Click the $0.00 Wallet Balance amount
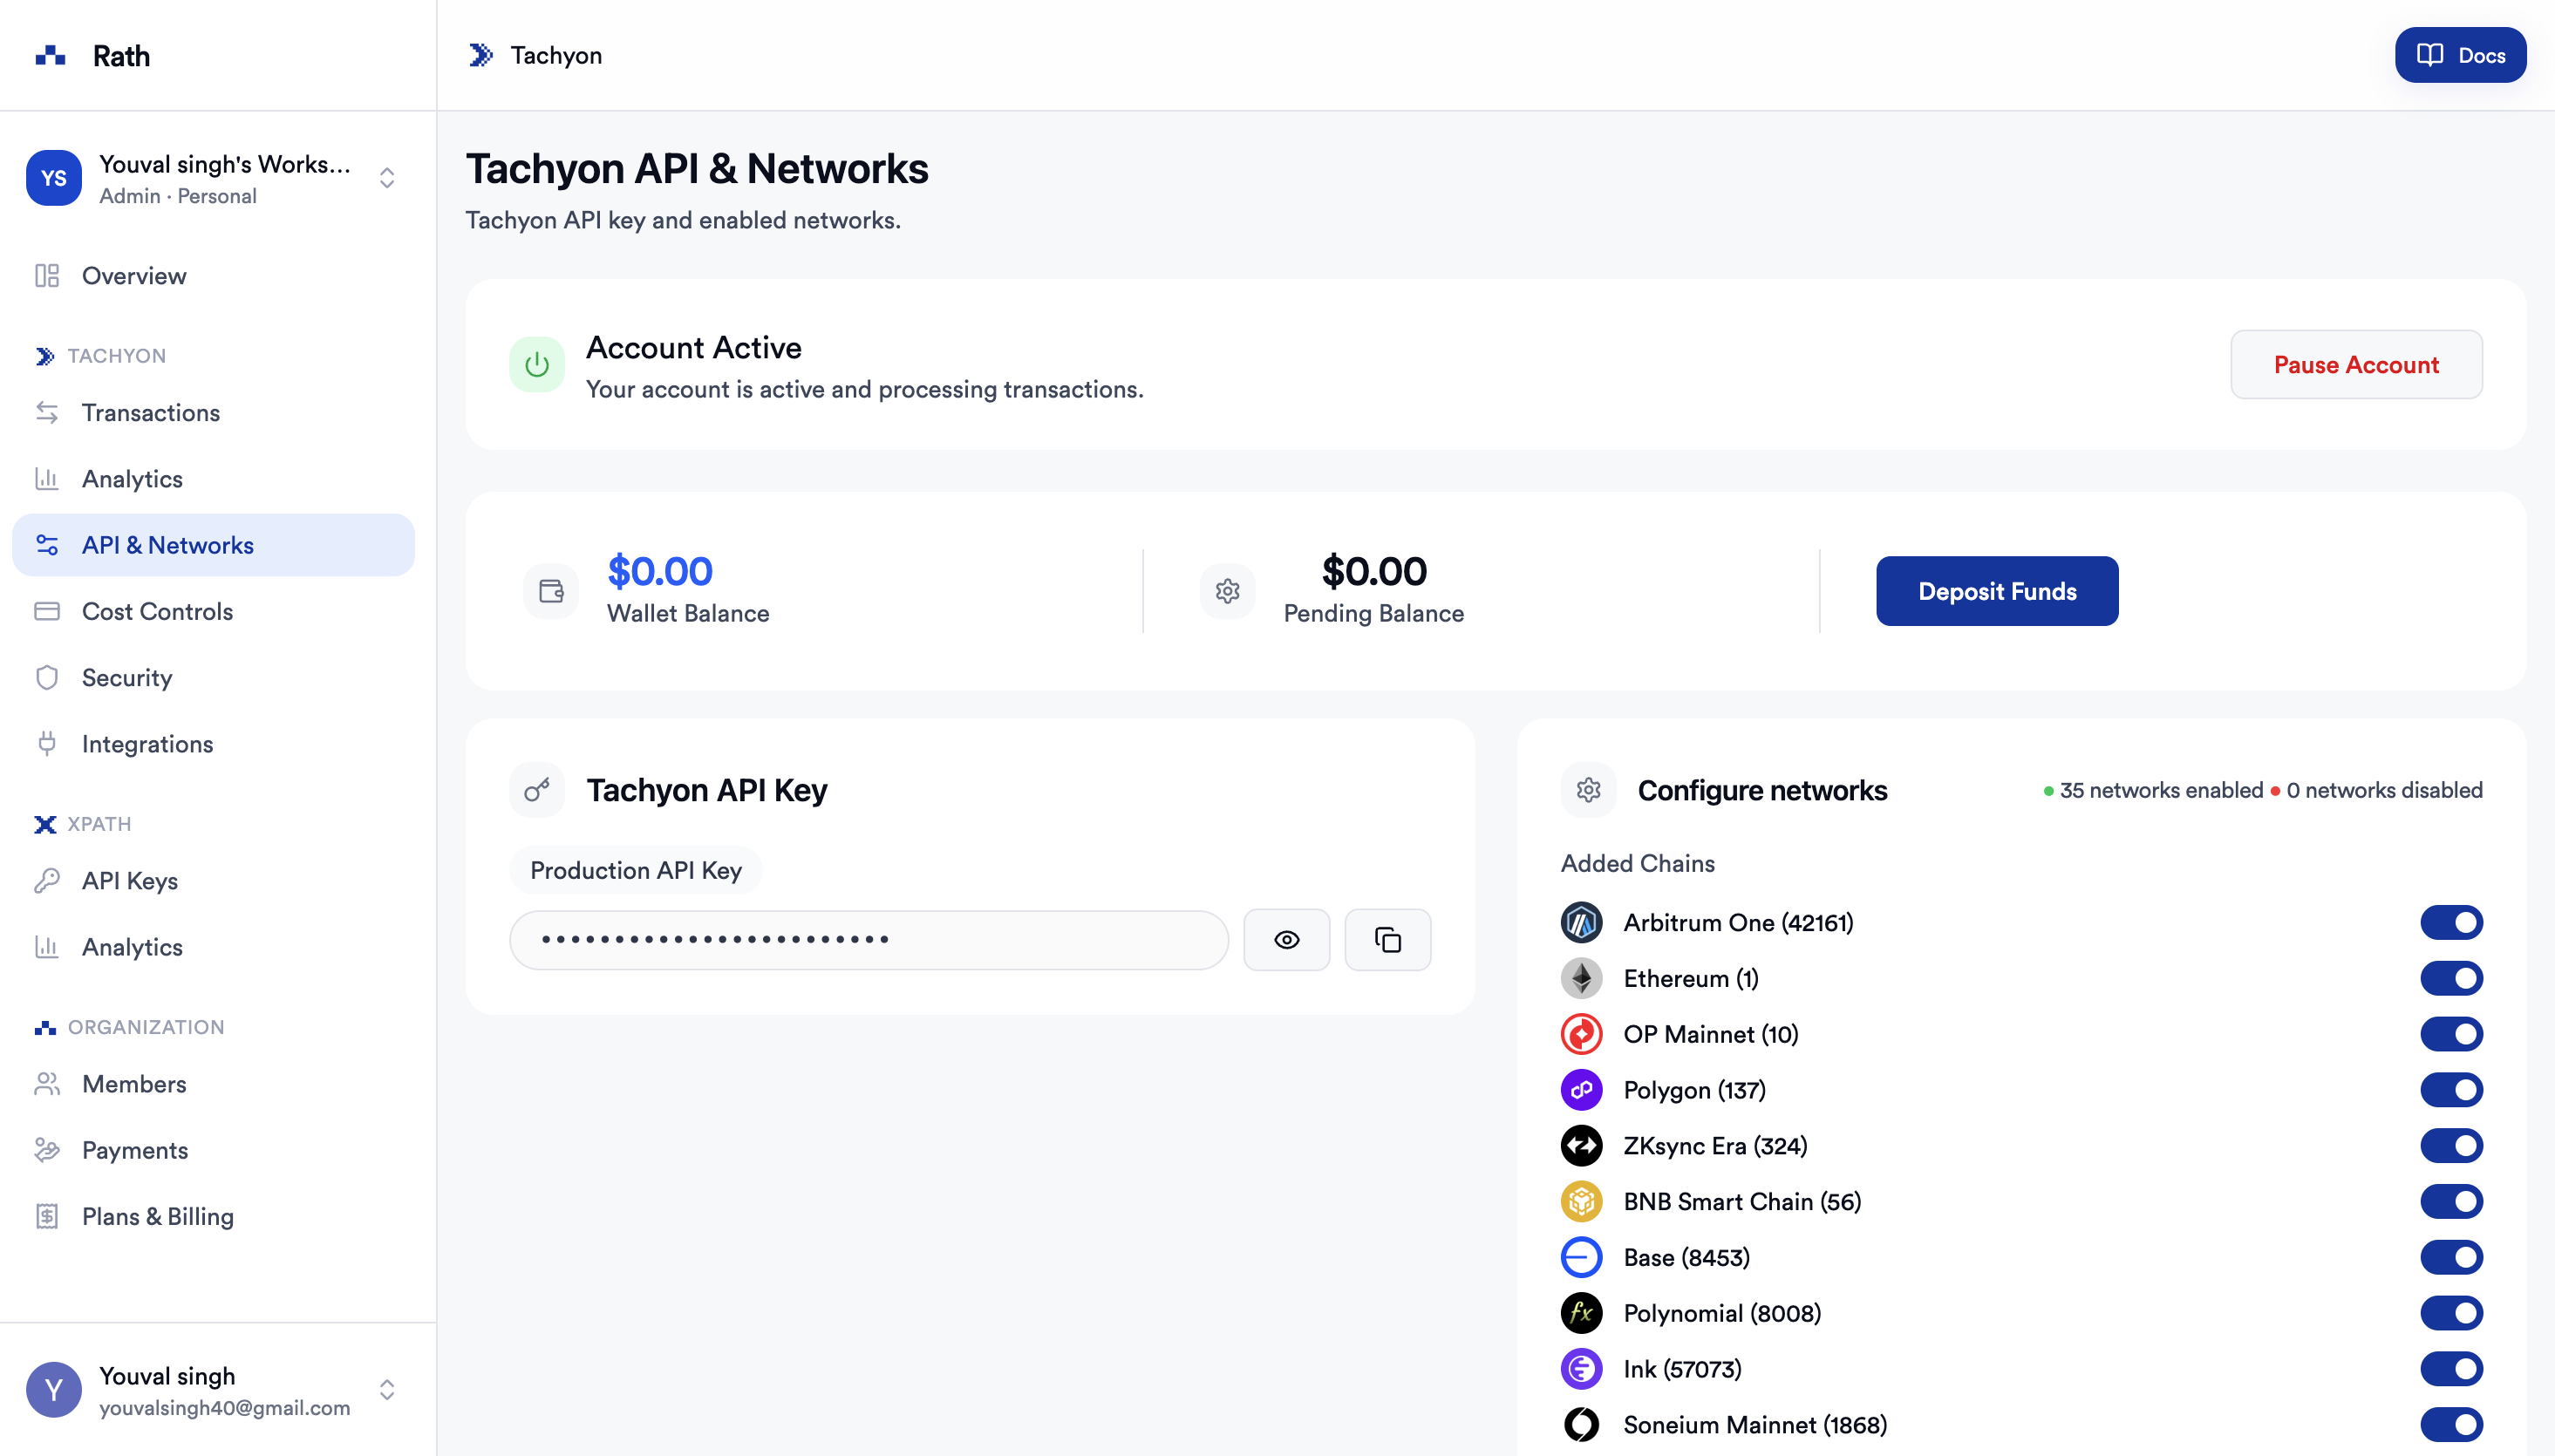2555x1456 pixels. click(x=660, y=571)
